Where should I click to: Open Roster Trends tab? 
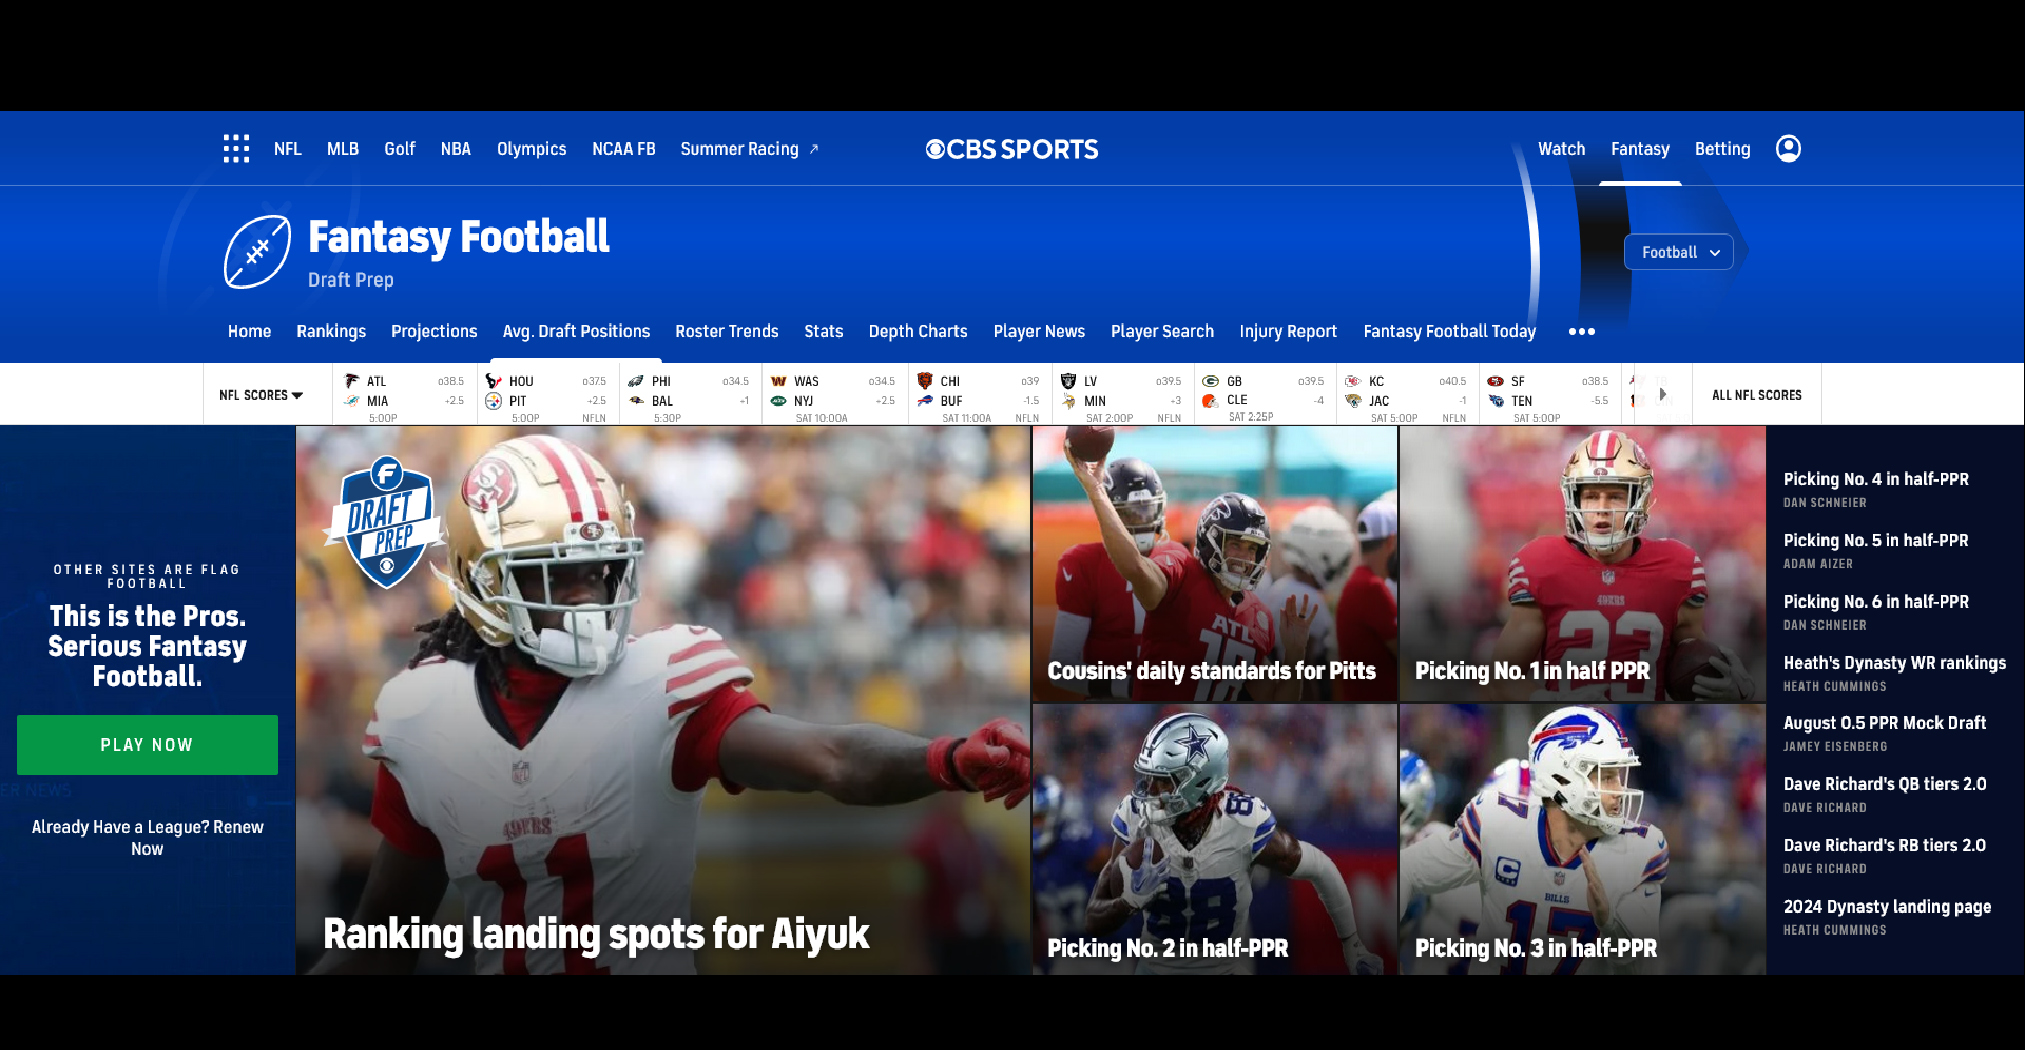pos(727,331)
